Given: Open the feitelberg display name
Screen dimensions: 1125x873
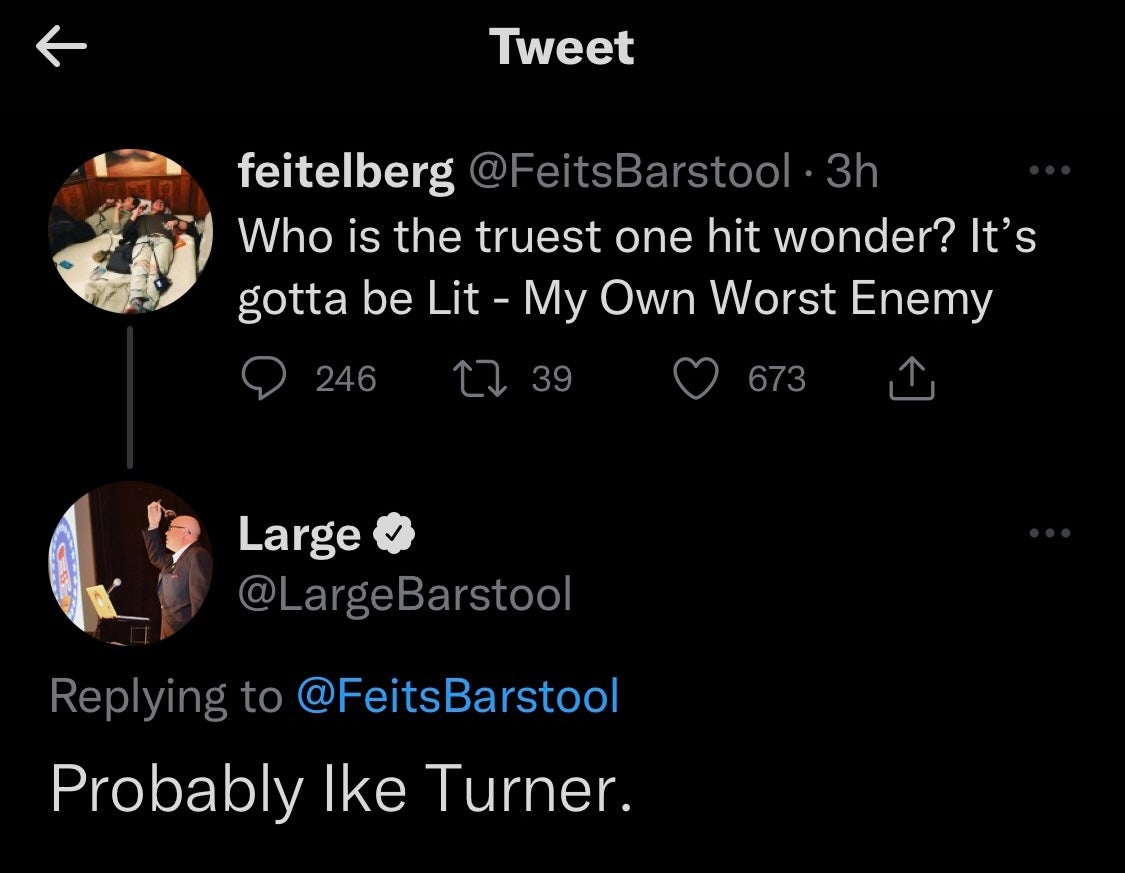Looking at the screenshot, I should [x=345, y=173].
